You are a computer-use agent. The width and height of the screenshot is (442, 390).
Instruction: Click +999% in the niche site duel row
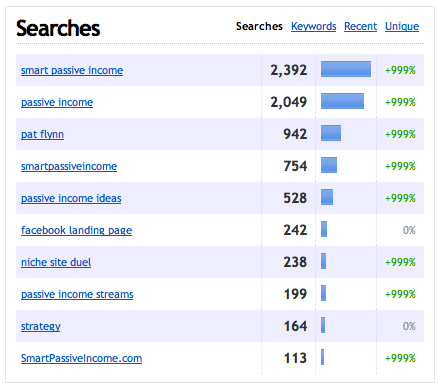400,262
